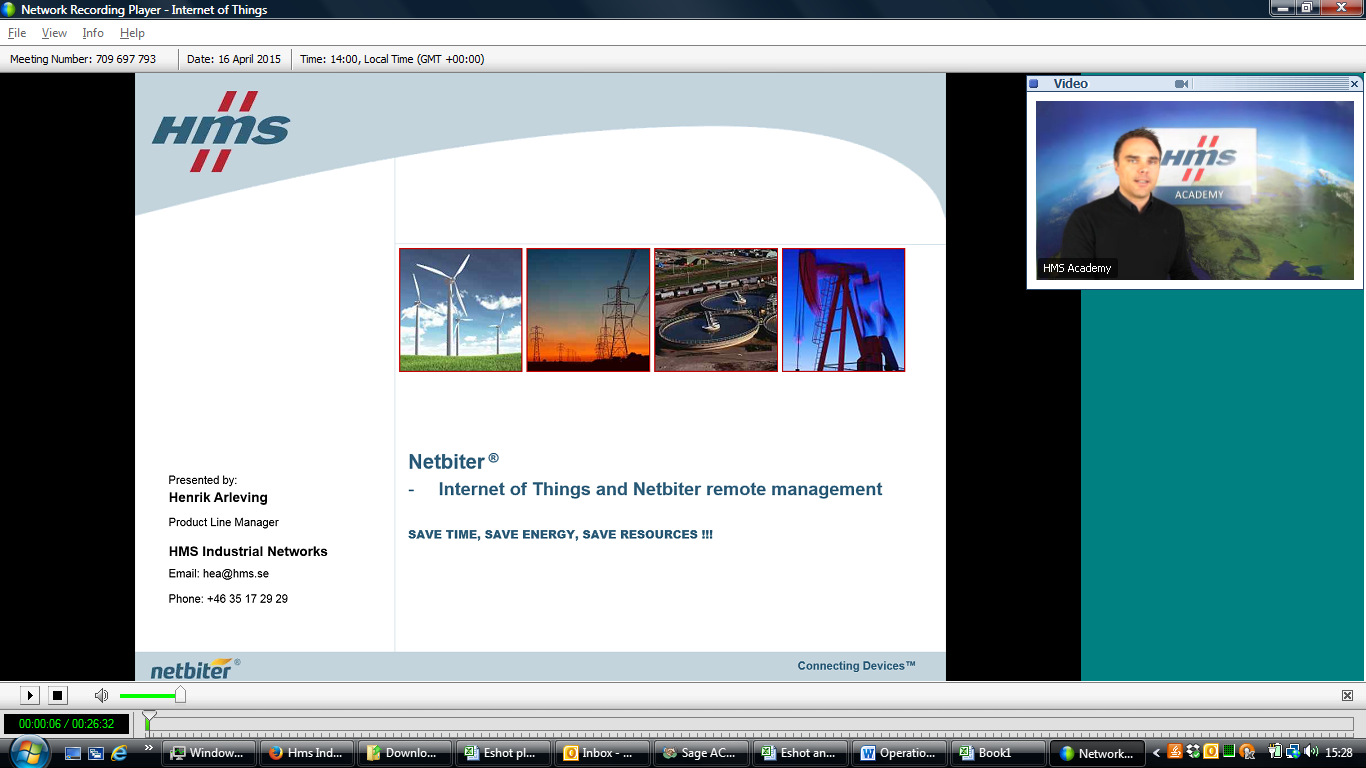Open the Info menu

pos(93,33)
